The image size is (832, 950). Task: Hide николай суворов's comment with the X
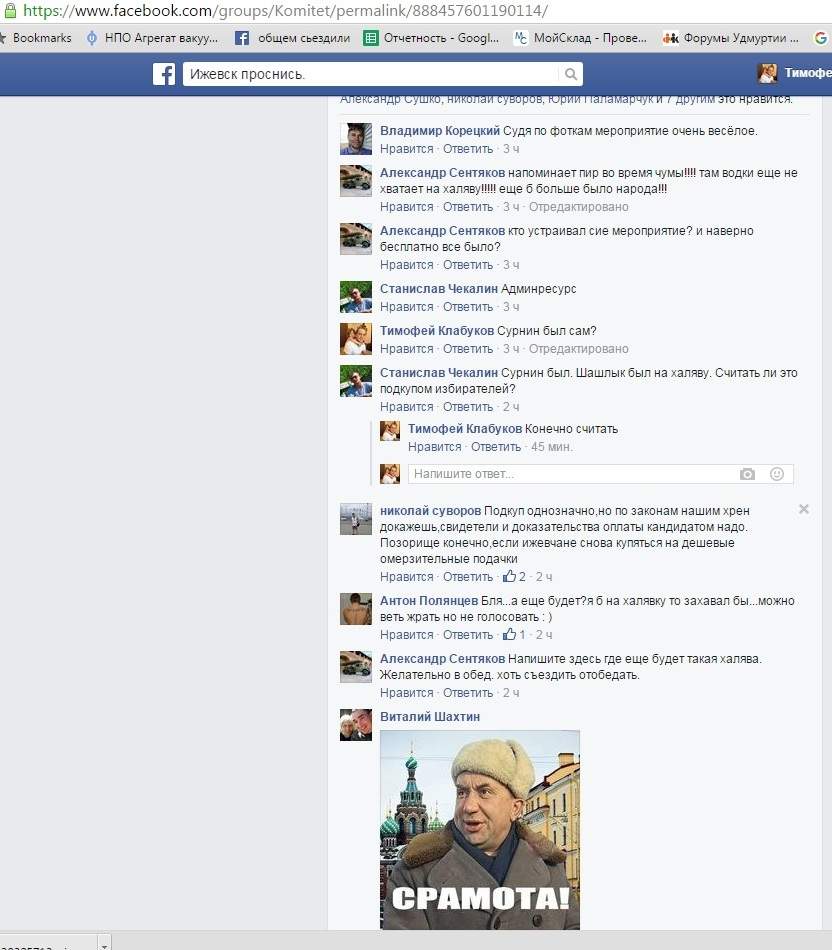tap(803, 509)
